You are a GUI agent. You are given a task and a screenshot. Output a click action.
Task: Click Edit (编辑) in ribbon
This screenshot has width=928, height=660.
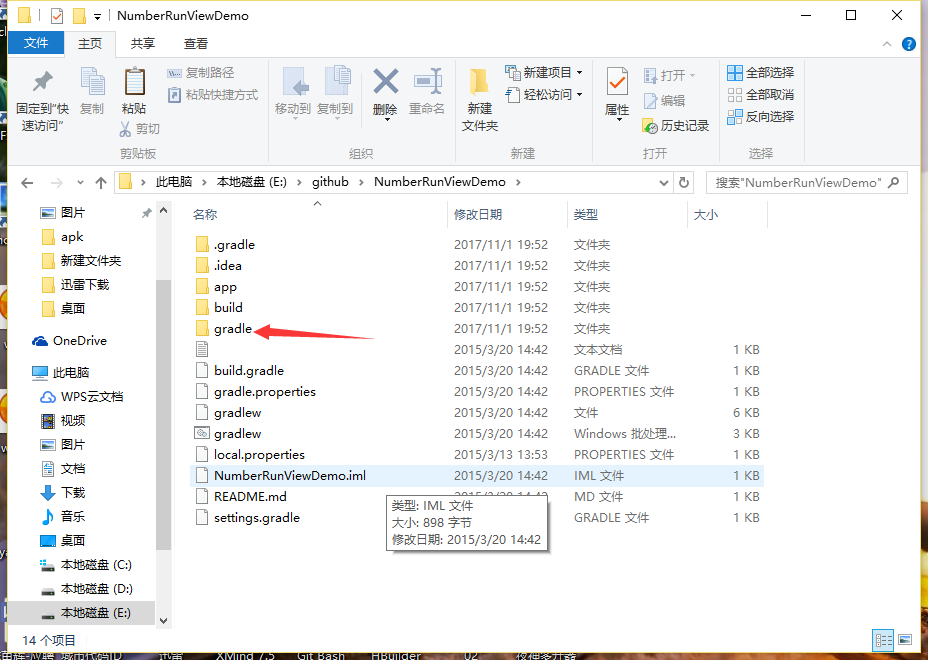[x=665, y=101]
